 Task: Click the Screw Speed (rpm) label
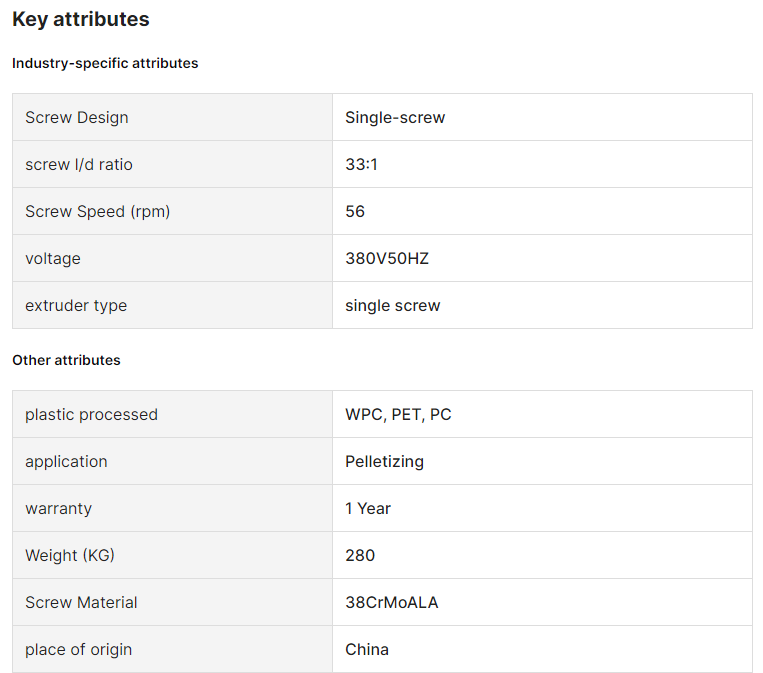coord(97,211)
